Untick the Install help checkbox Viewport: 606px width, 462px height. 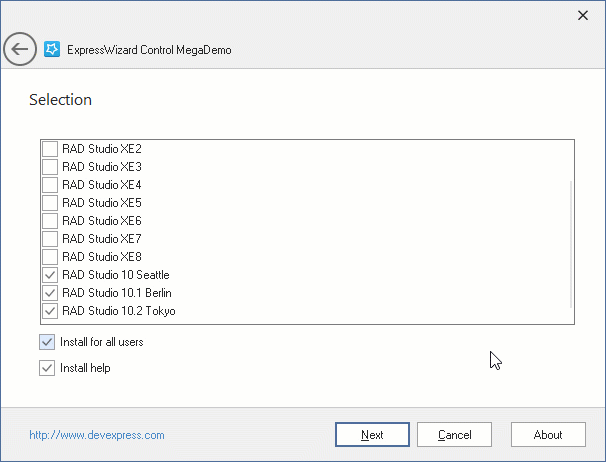pos(47,368)
